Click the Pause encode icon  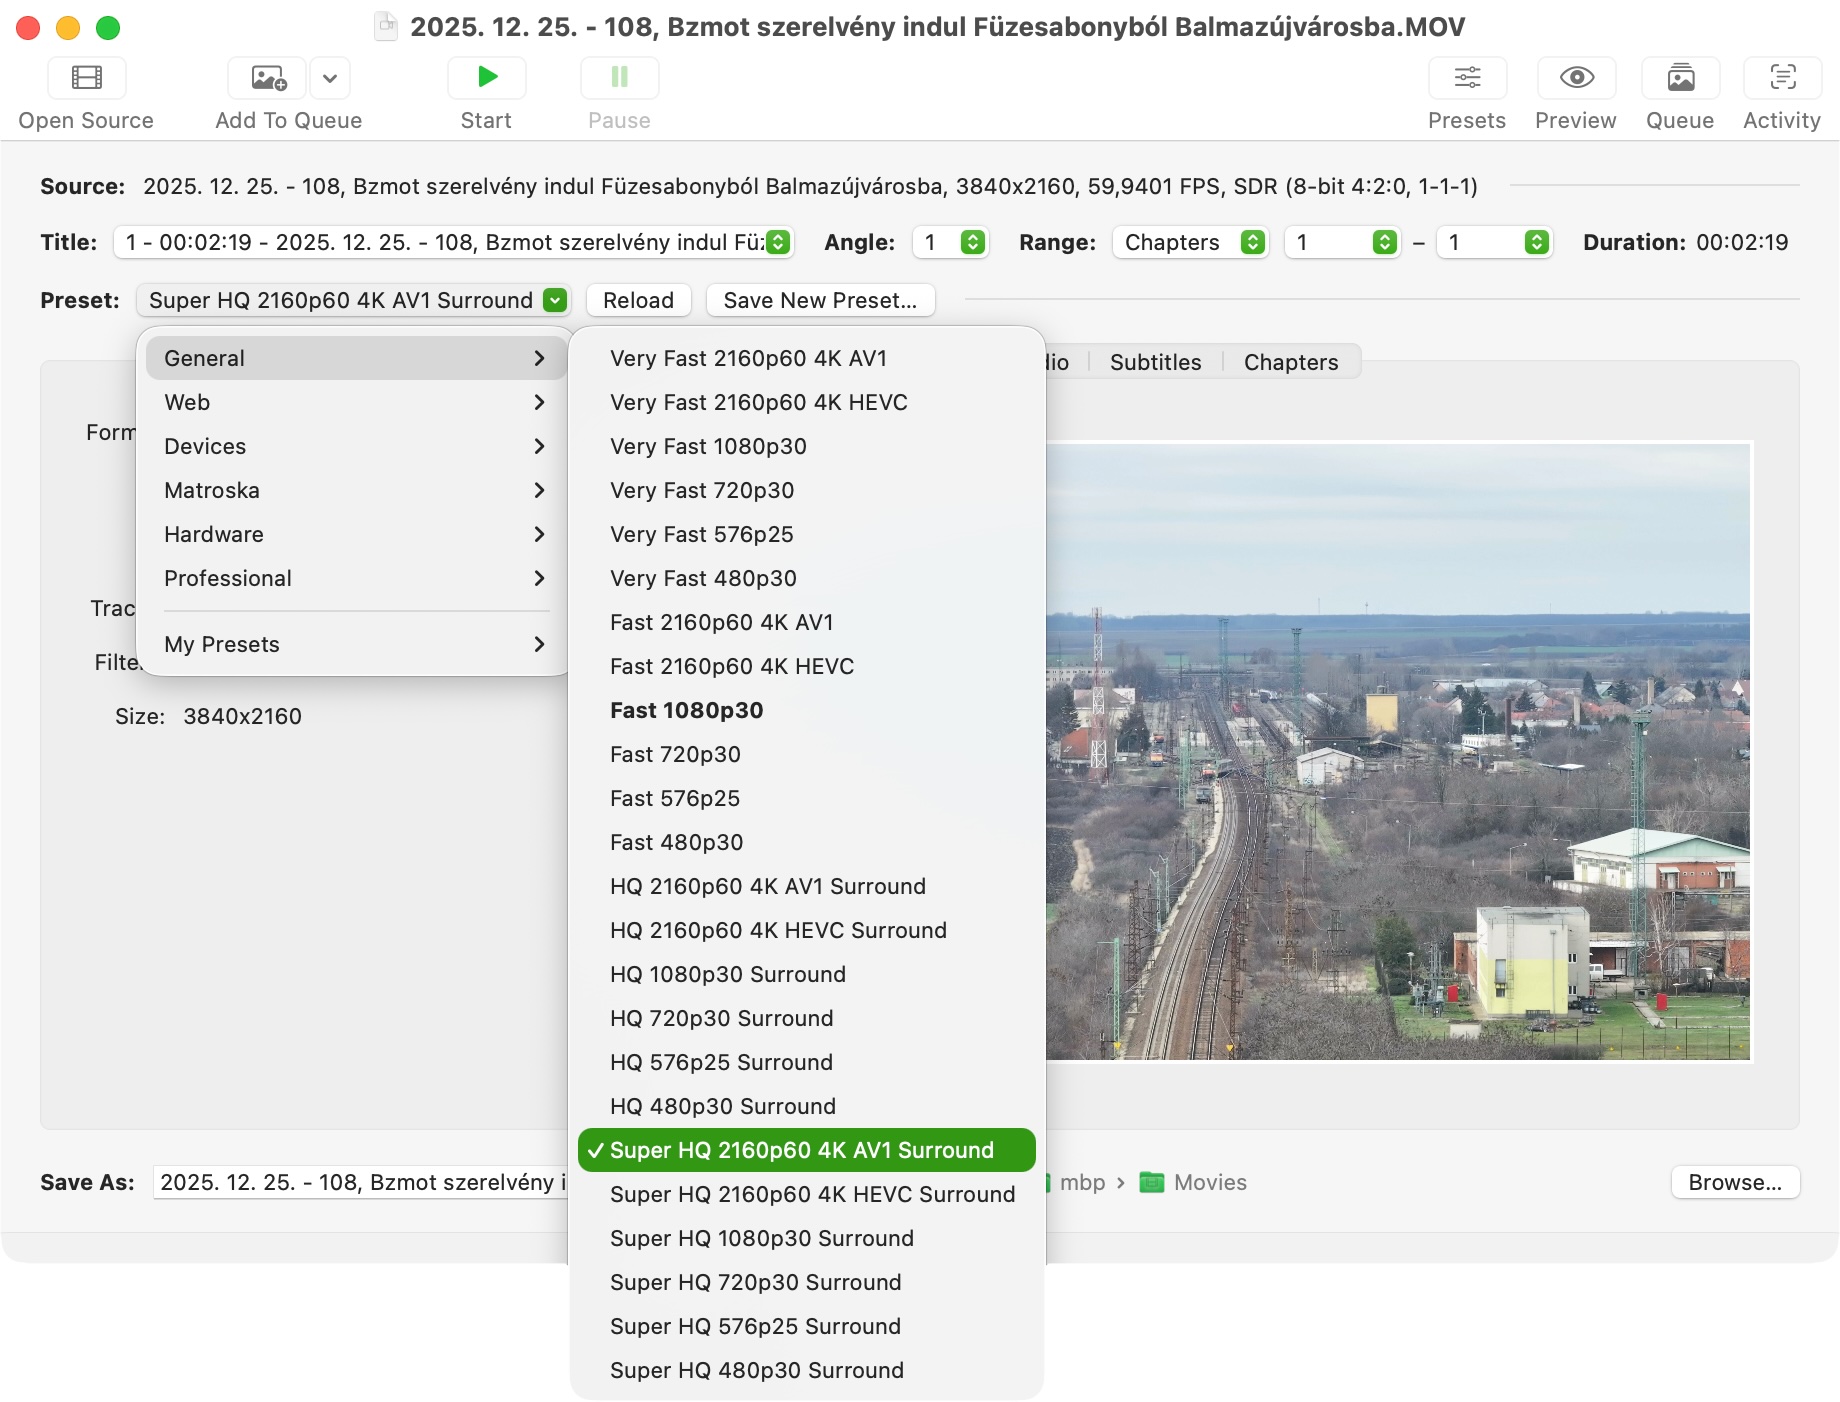tap(619, 78)
